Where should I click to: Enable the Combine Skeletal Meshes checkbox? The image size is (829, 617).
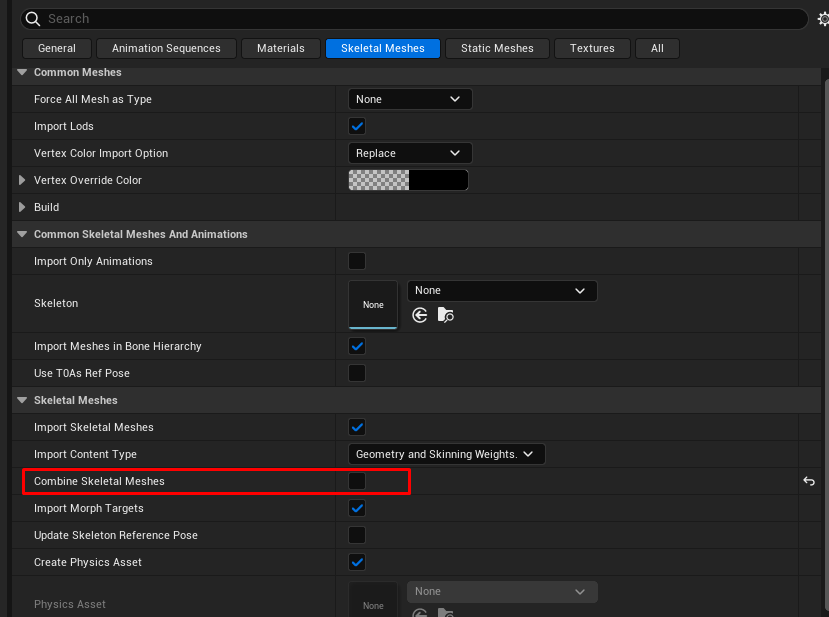coord(357,481)
